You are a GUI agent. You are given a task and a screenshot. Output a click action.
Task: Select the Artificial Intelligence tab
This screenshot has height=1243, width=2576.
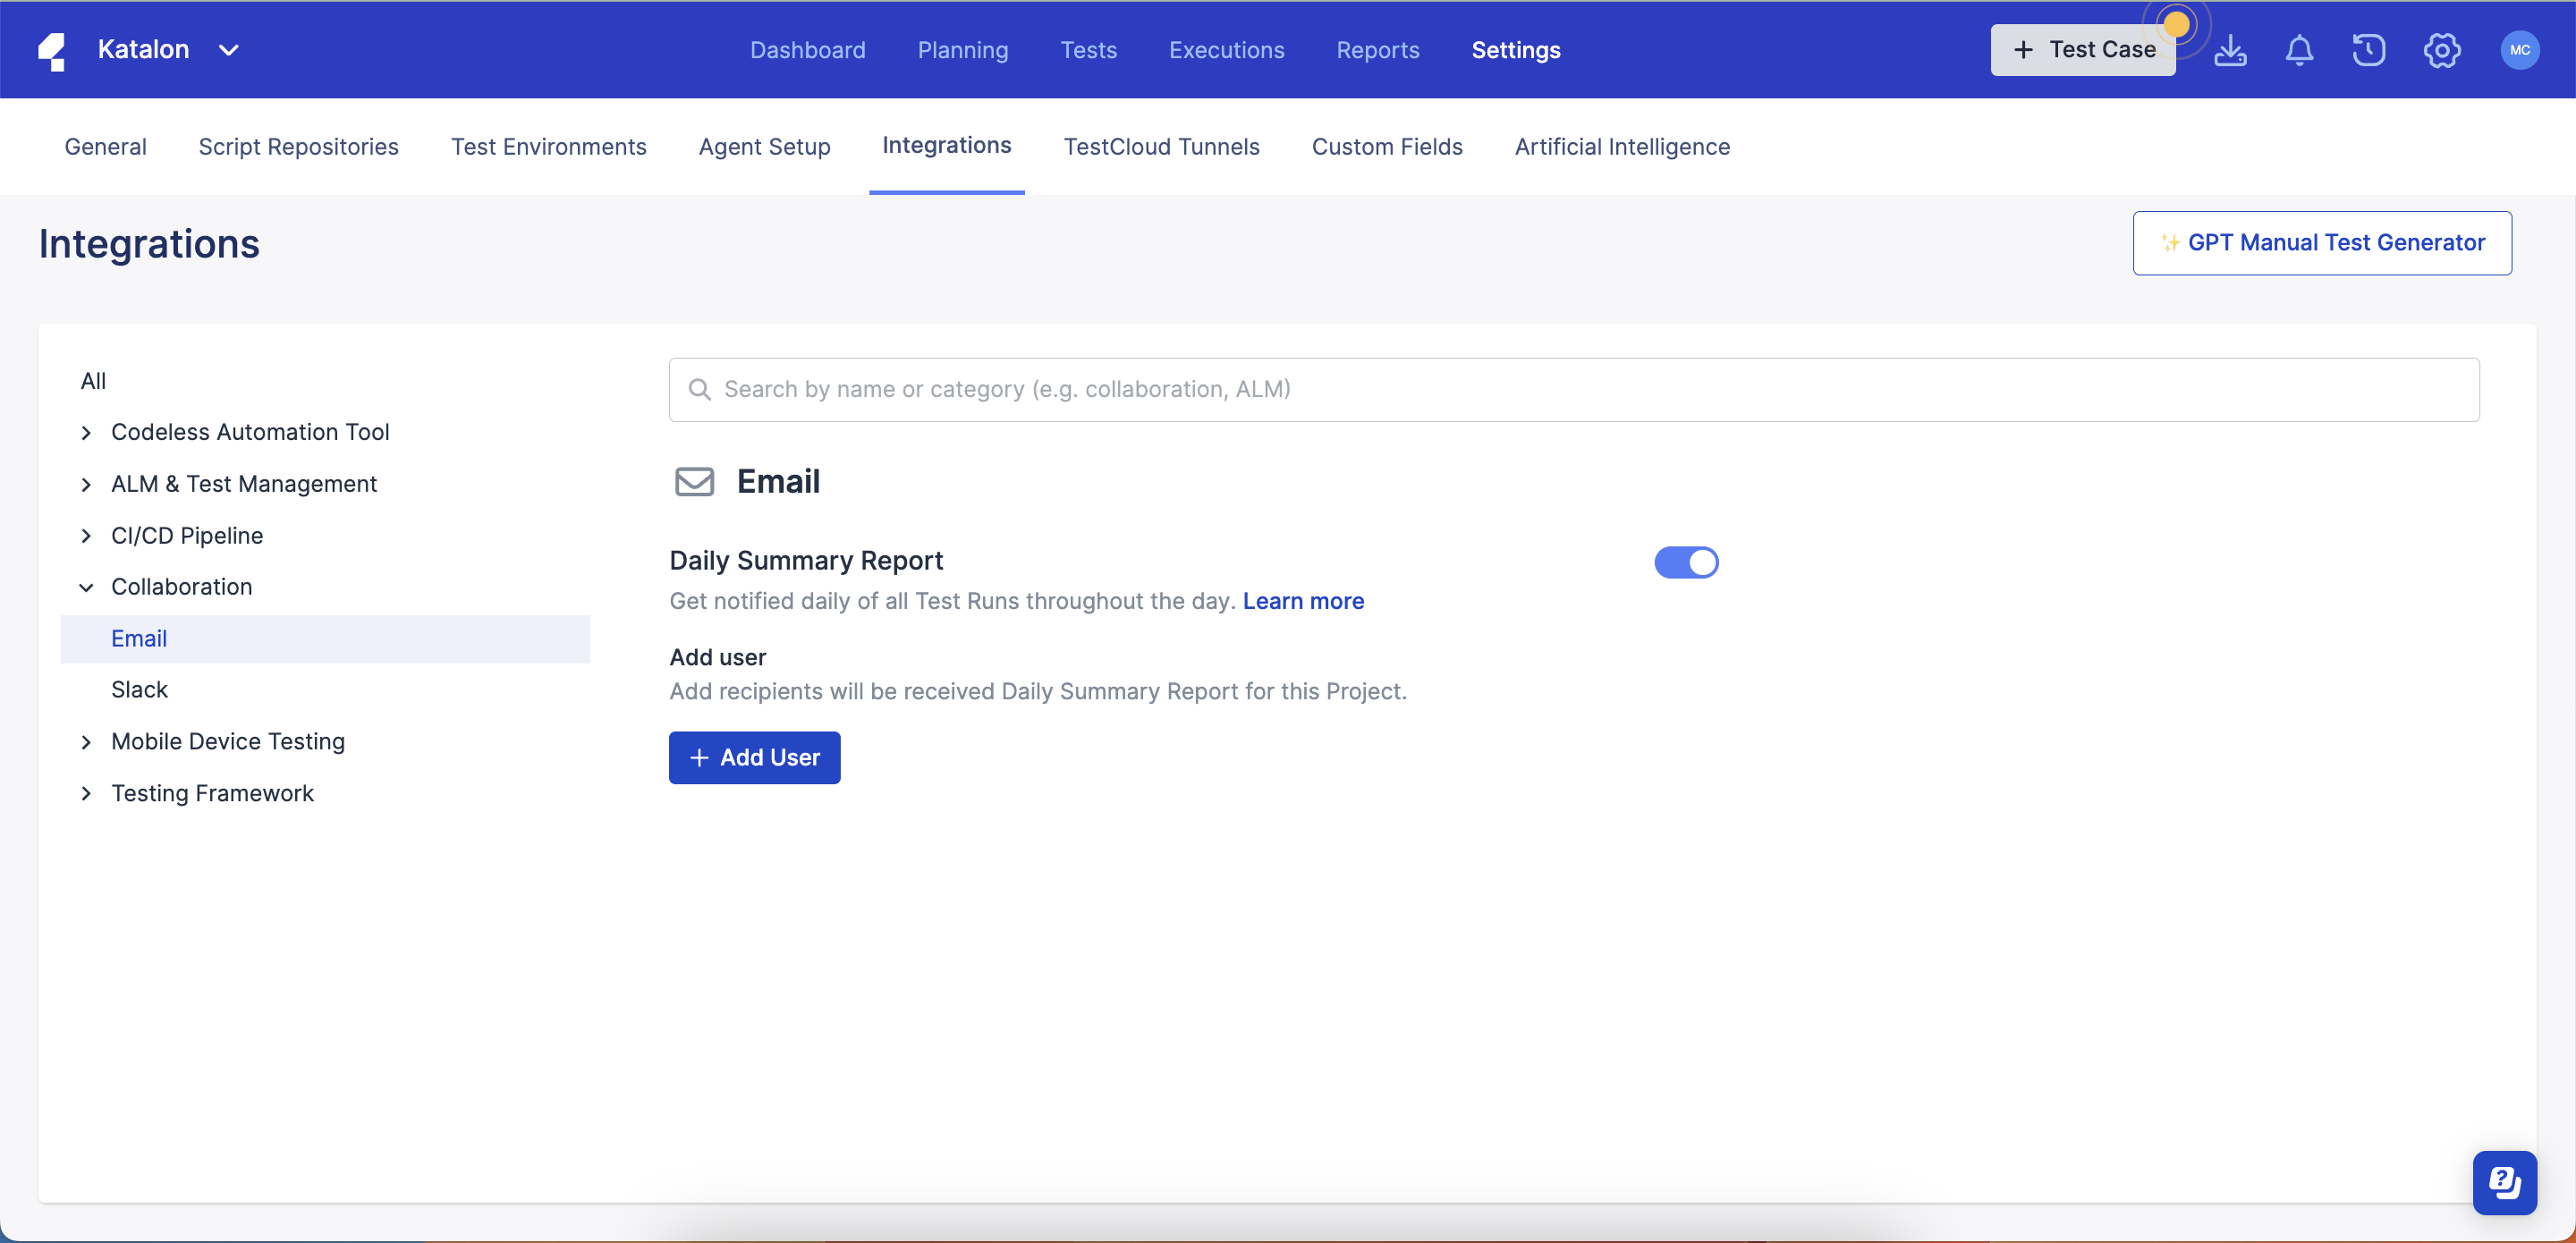click(x=1622, y=146)
